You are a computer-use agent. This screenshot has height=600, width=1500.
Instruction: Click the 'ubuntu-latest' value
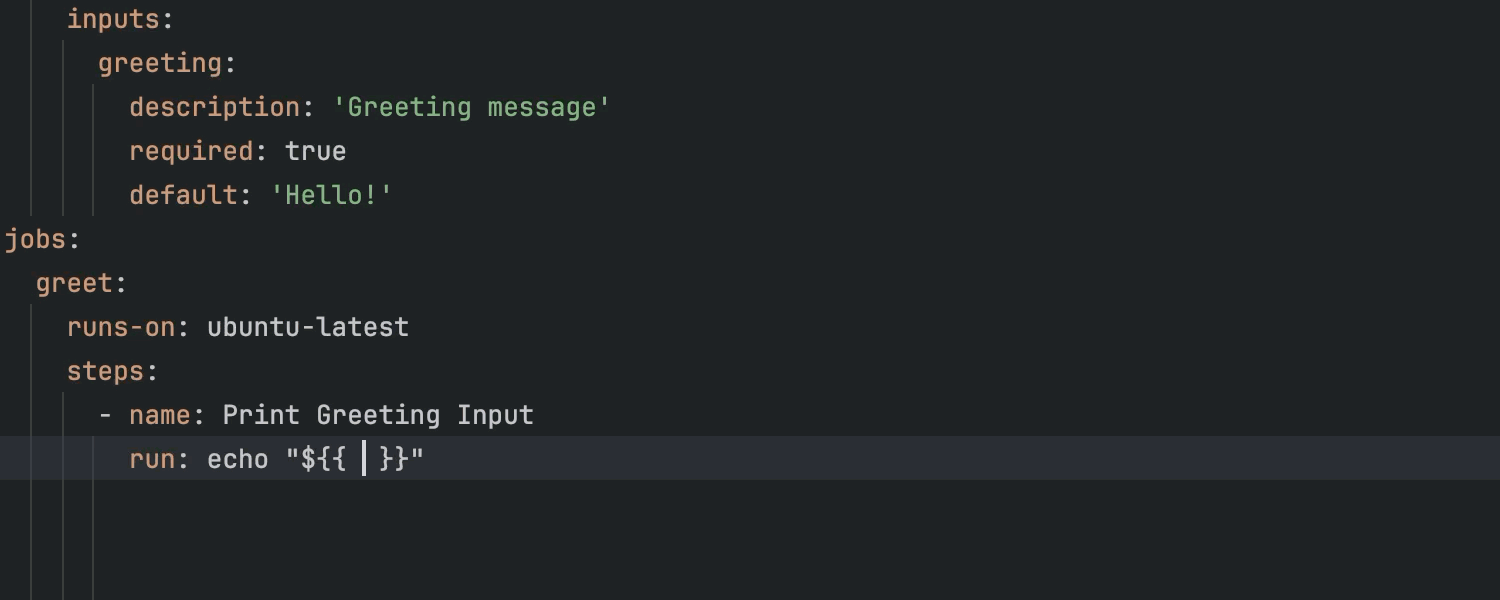[308, 328]
